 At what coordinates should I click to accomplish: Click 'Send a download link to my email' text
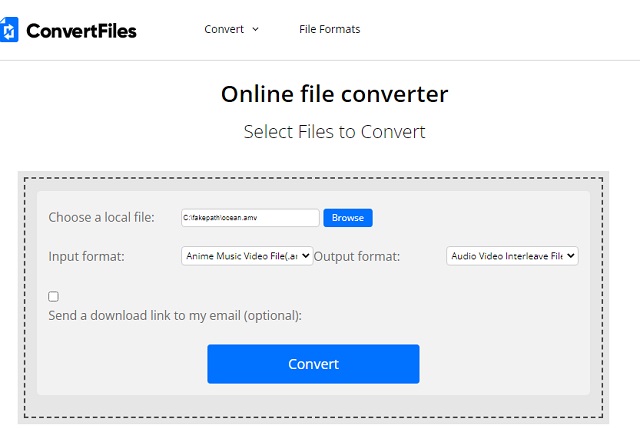175,315
